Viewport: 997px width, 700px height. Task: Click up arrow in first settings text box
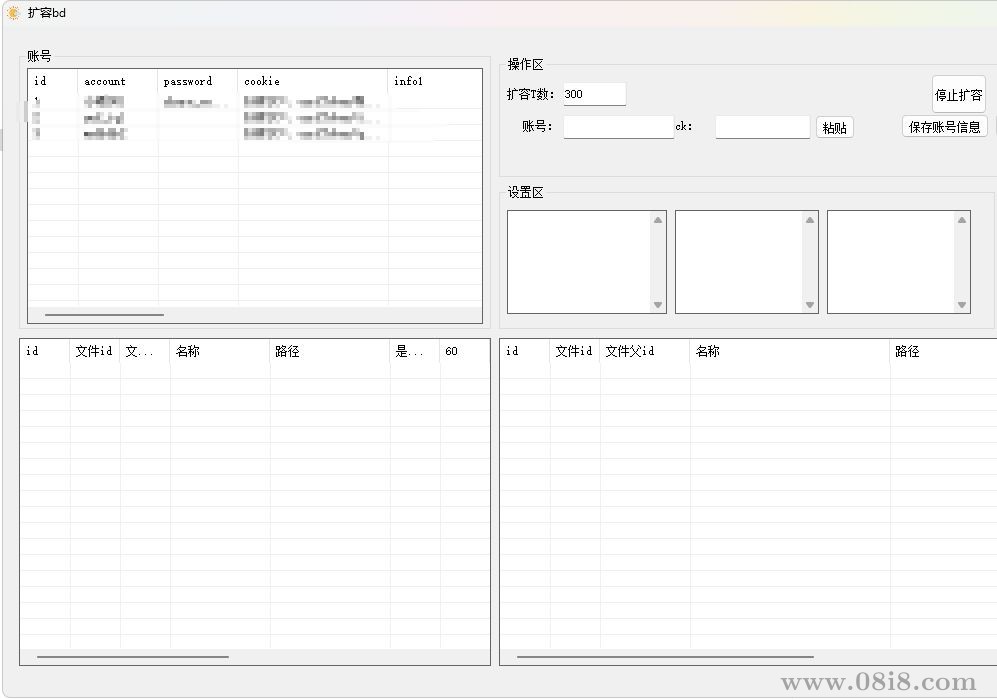(658, 220)
